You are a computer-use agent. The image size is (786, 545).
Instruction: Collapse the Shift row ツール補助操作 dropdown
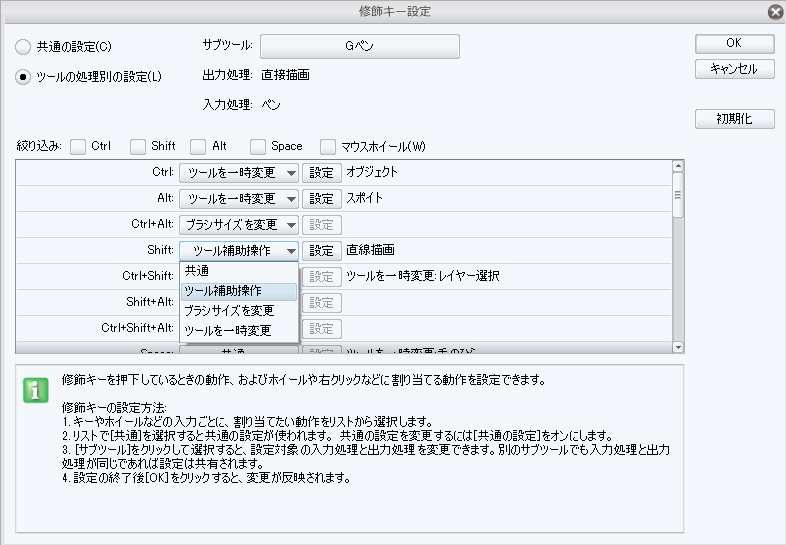click(x=239, y=251)
